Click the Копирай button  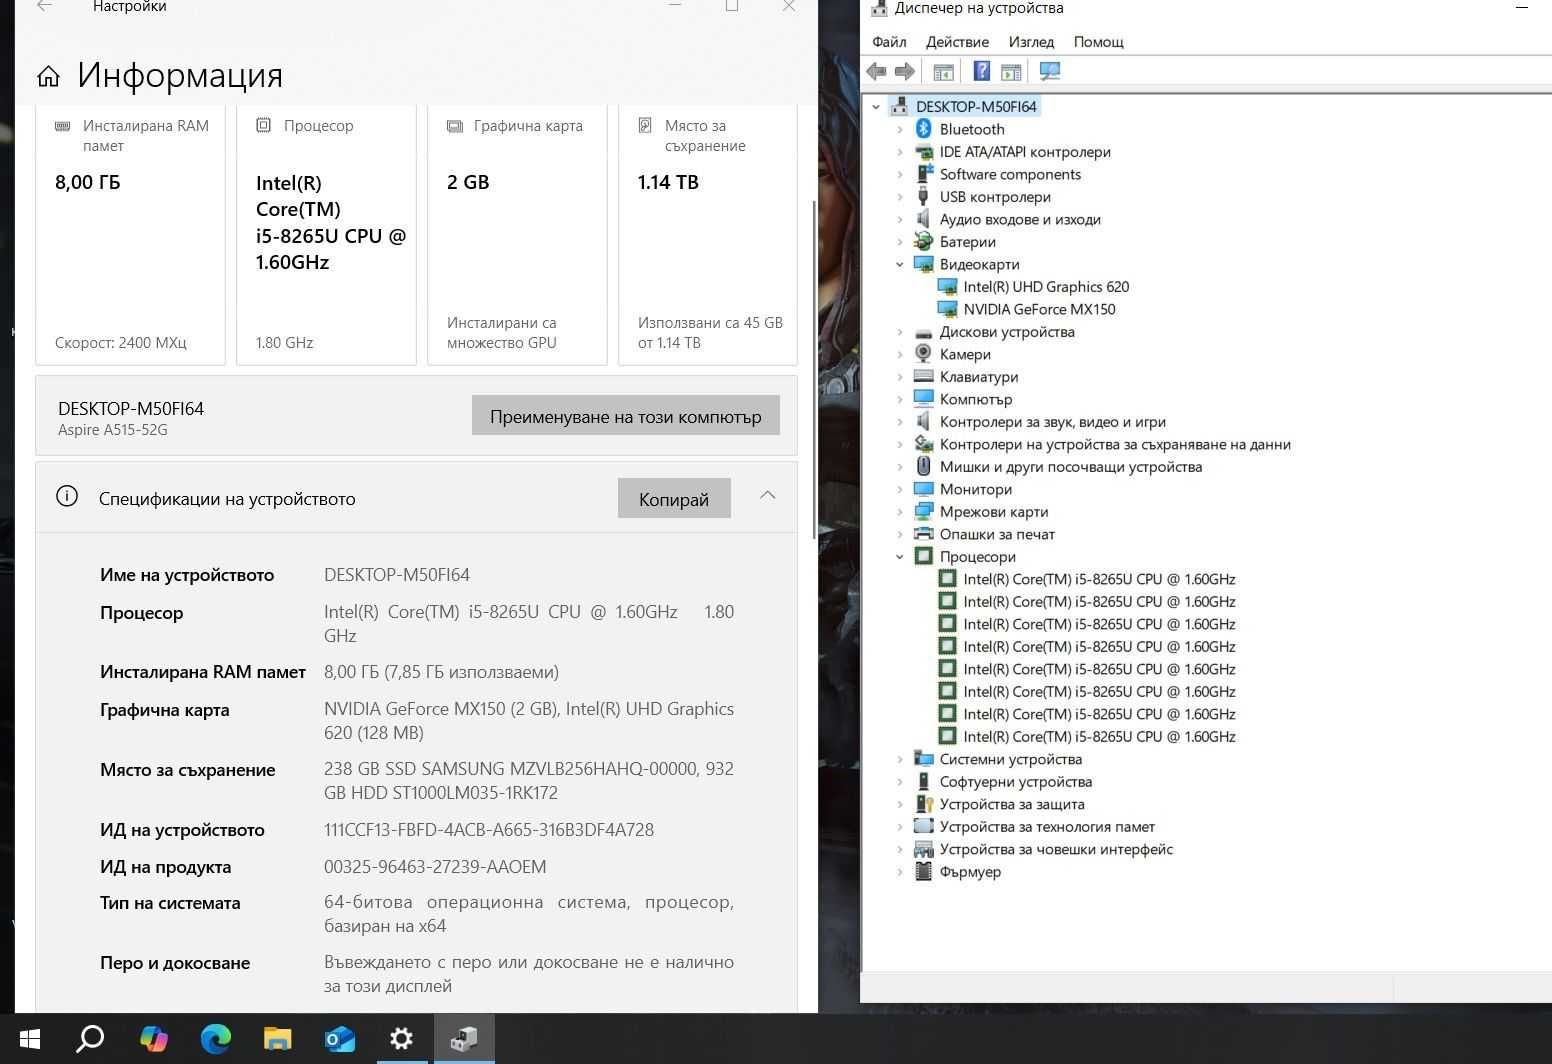coord(674,498)
